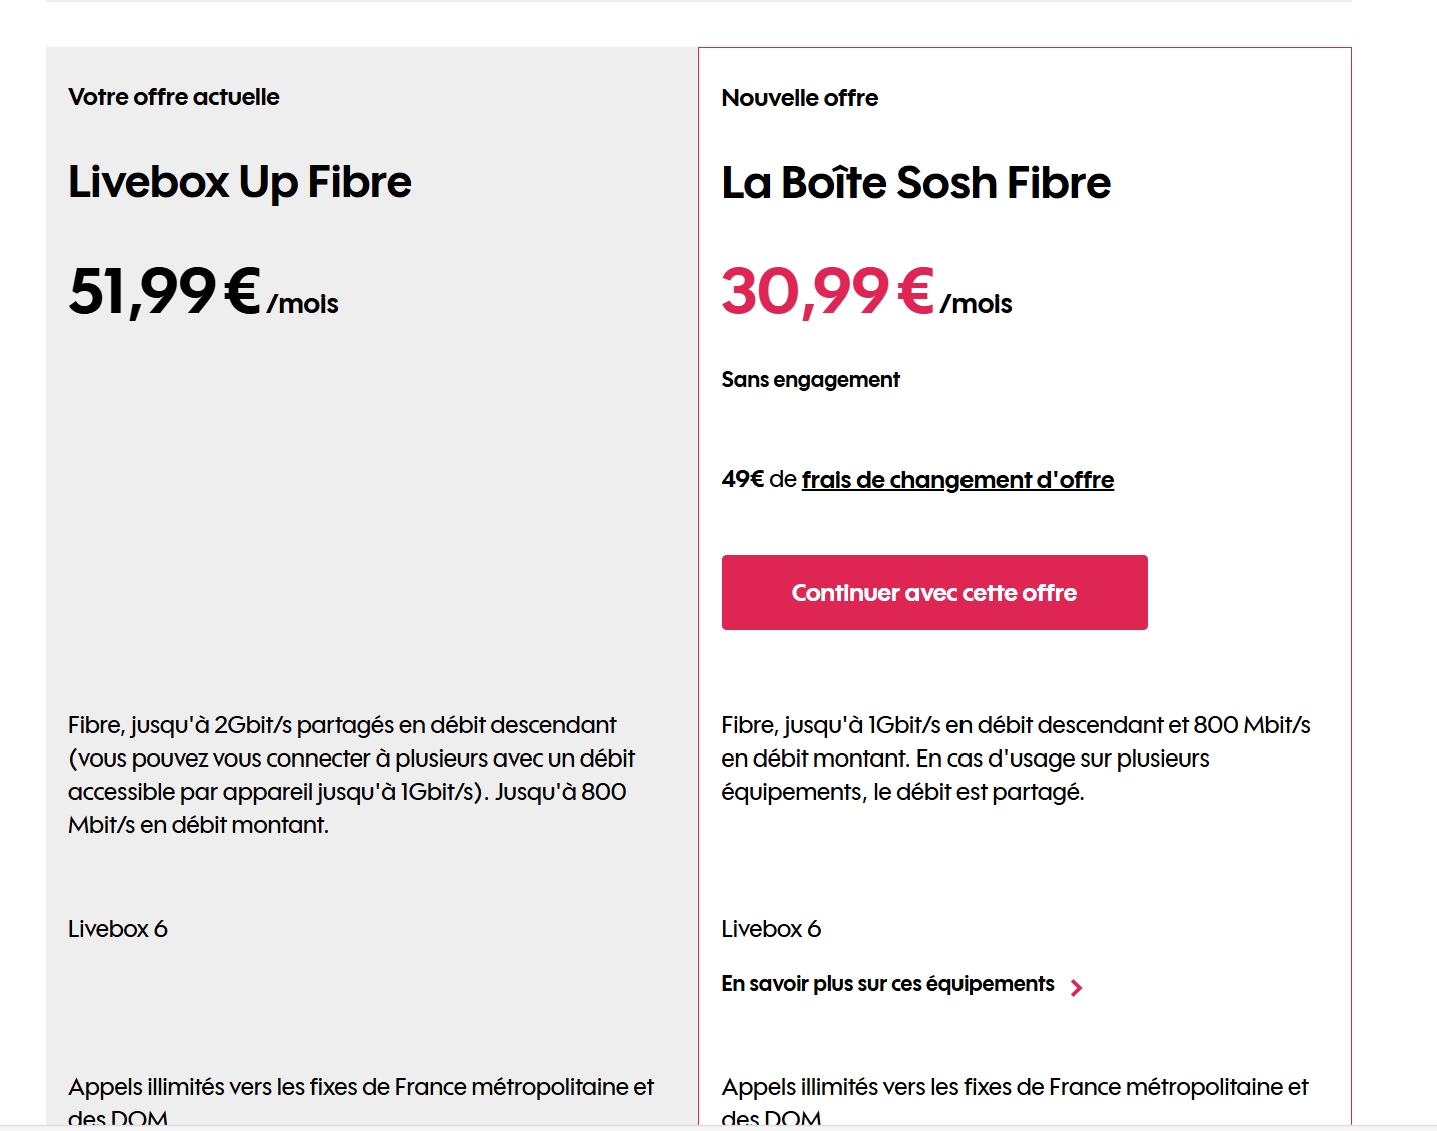The height and width of the screenshot is (1131, 1437).
Task: Click Livebox 6 under the new offer
Action: (x=771, y=929)
